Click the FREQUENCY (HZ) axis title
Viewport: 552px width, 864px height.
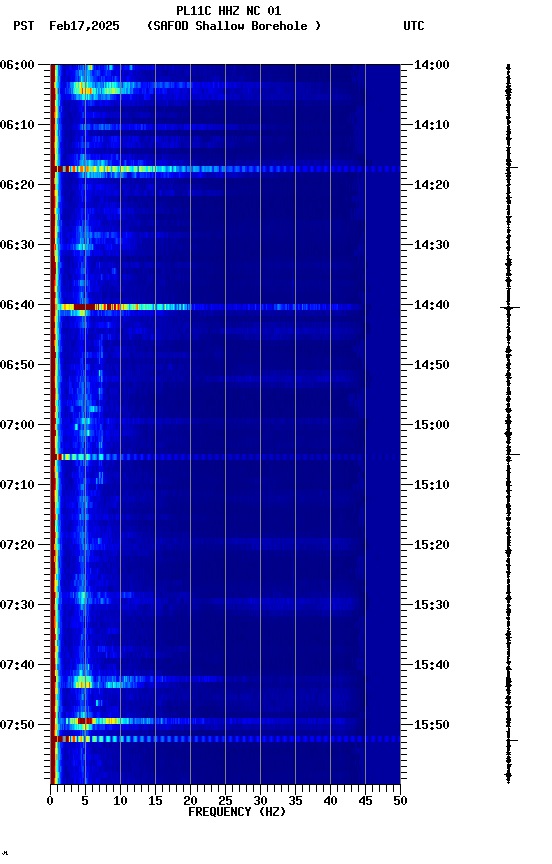click(237, 813)
